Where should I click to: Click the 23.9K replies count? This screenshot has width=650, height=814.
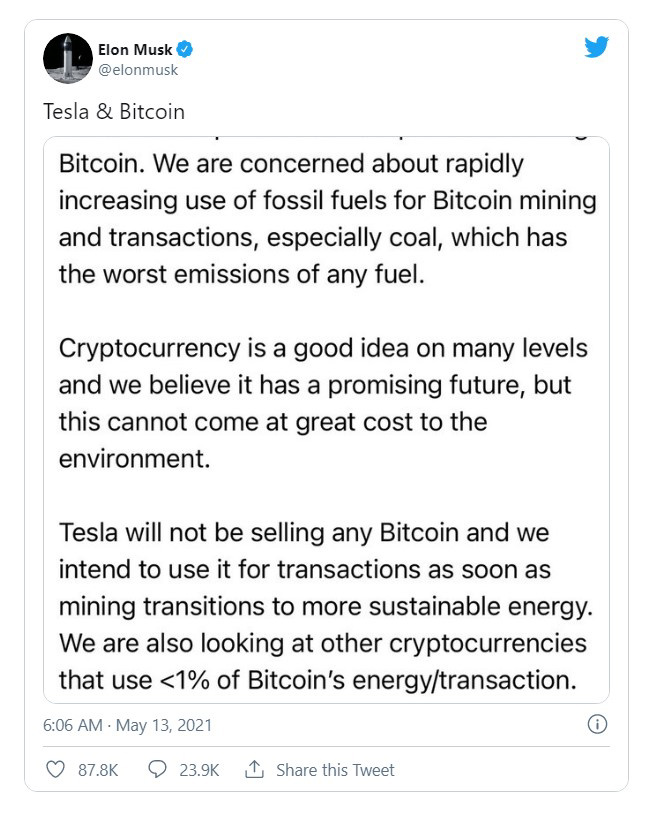pos(200,769)
